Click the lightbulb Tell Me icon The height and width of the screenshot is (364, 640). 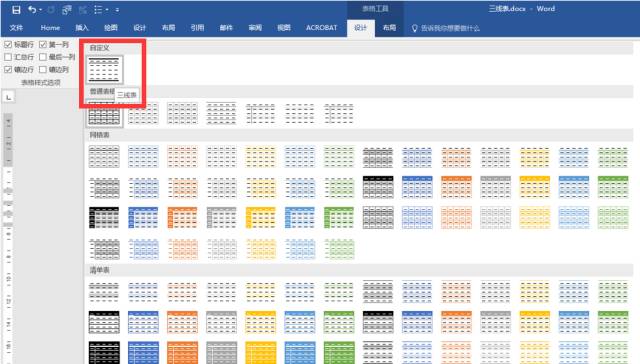click(x=414, y=28)
